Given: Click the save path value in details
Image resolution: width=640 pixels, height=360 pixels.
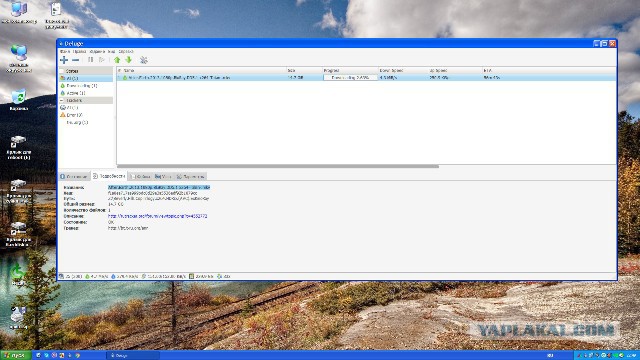Looking at the screenshot, I should (158, 198).
